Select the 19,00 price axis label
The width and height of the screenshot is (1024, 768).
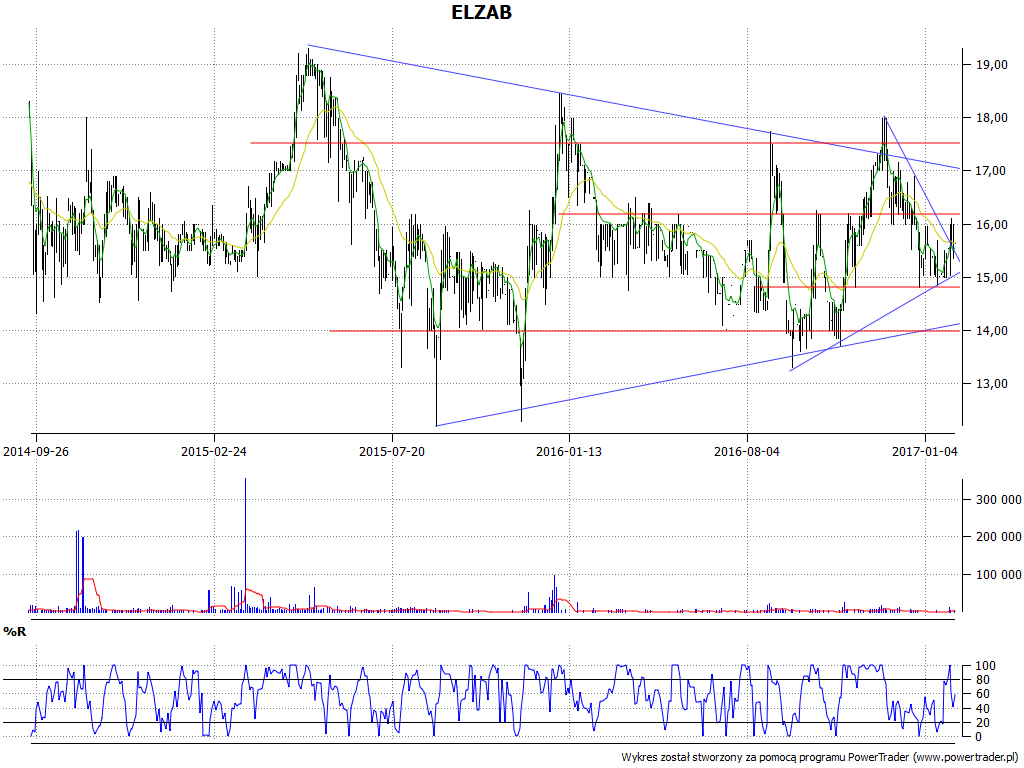[x=991, y=65]
